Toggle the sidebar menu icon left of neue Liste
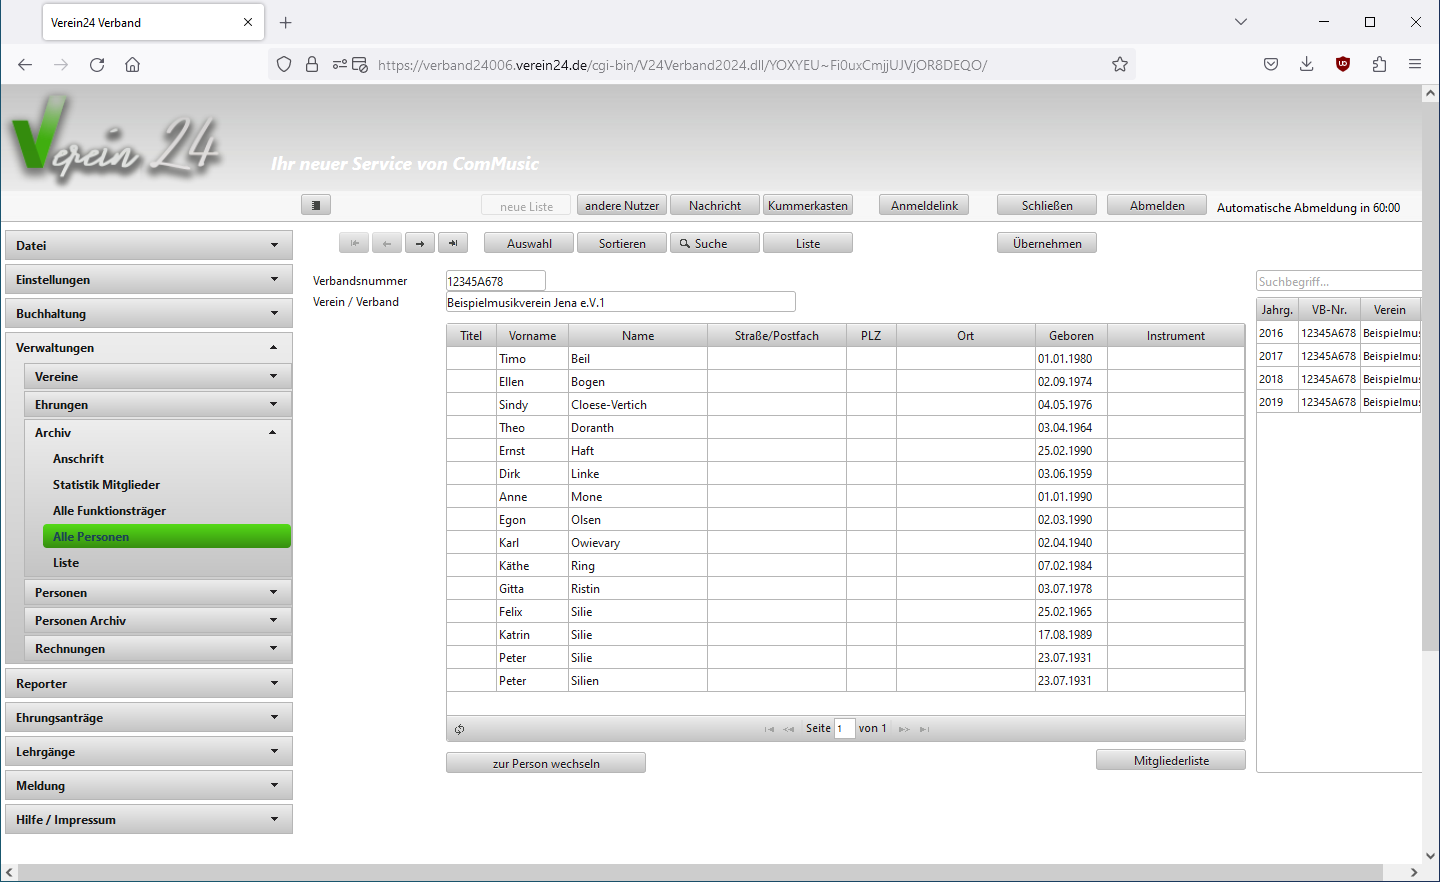This screenshot has width=1440, height=882. coord(316,205)
